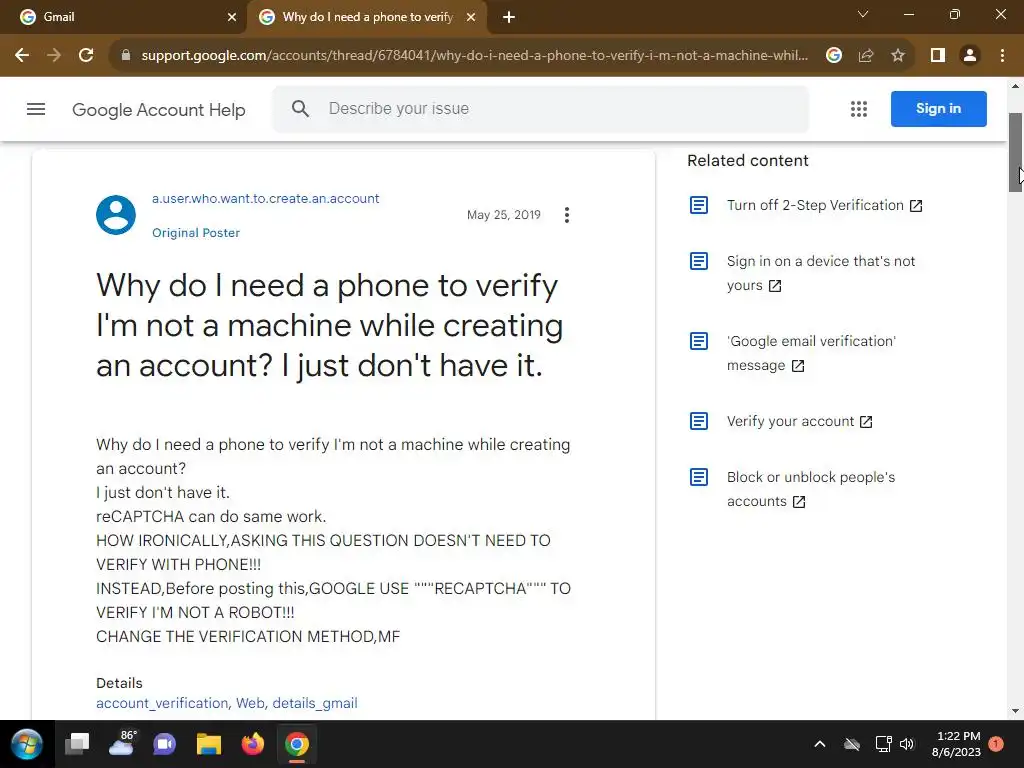
Task: Click the page vertical scrollbar thumb
Action: (1016, 152)
